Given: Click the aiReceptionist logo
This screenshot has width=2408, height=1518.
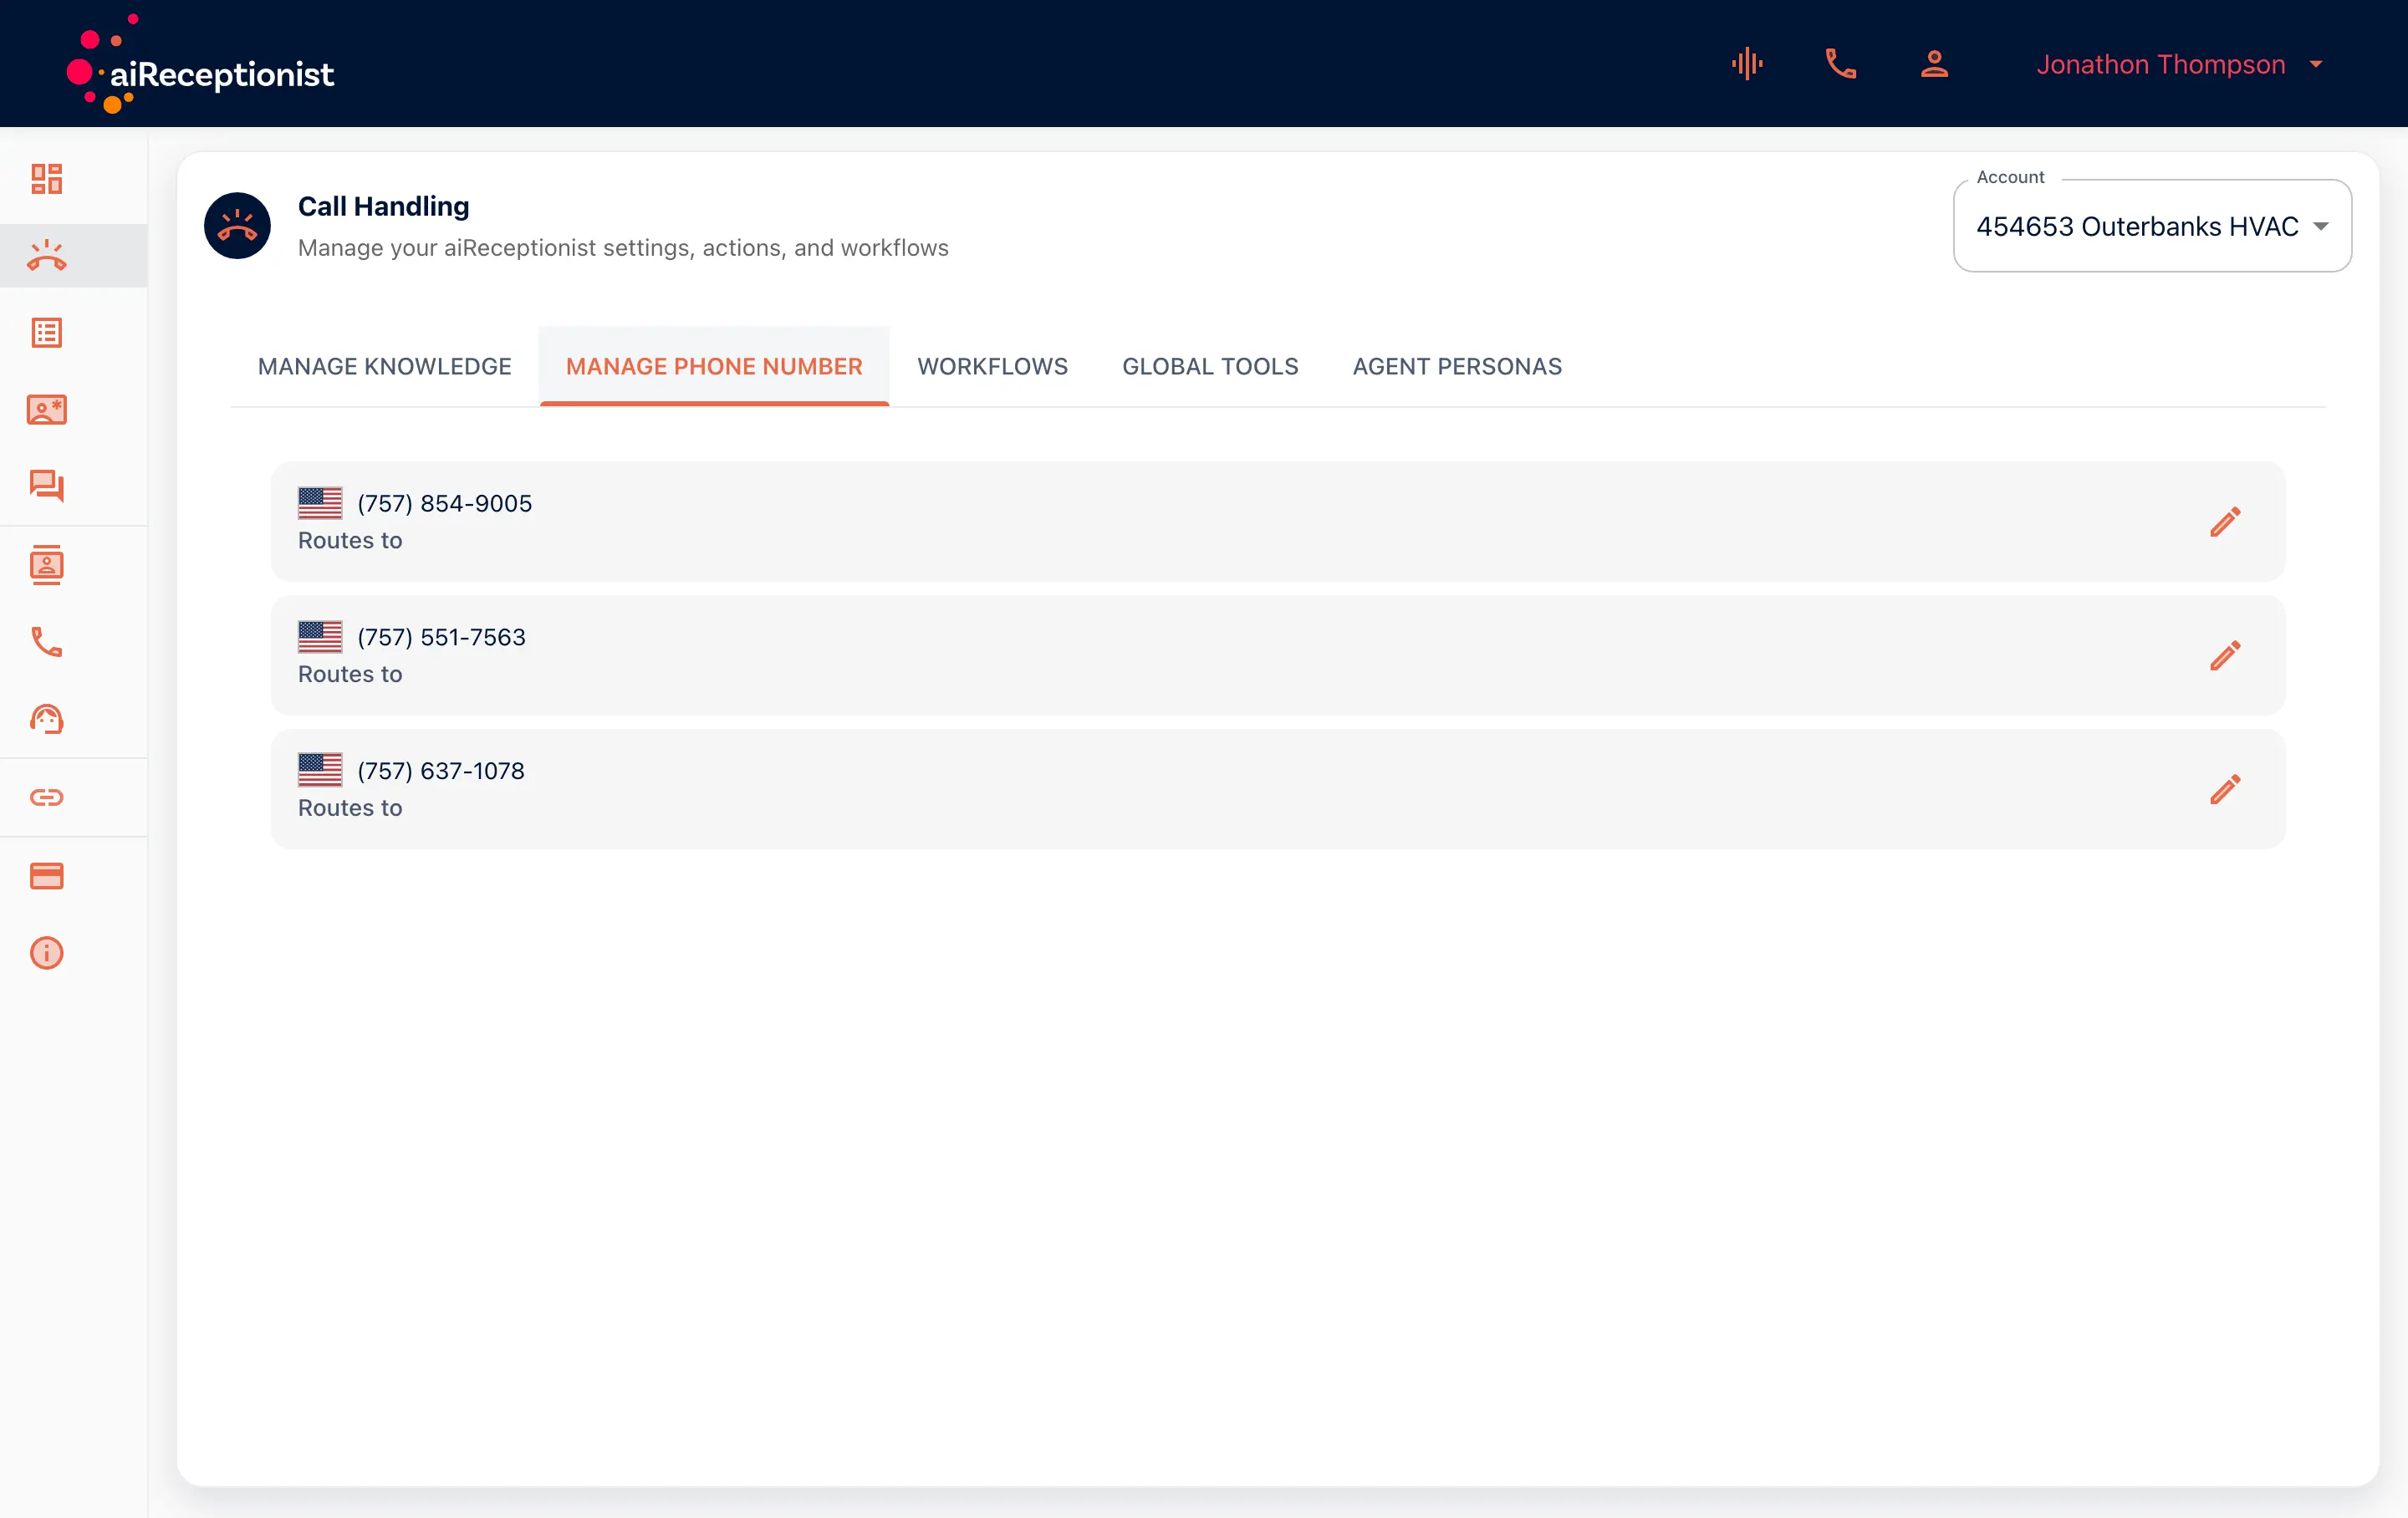Looking at the screenshot, I should click(200, 64).
